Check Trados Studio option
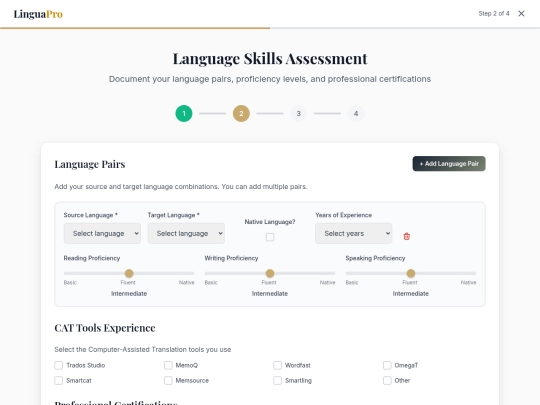The height and width of the screenshot is (405, 540). (59, 365)
